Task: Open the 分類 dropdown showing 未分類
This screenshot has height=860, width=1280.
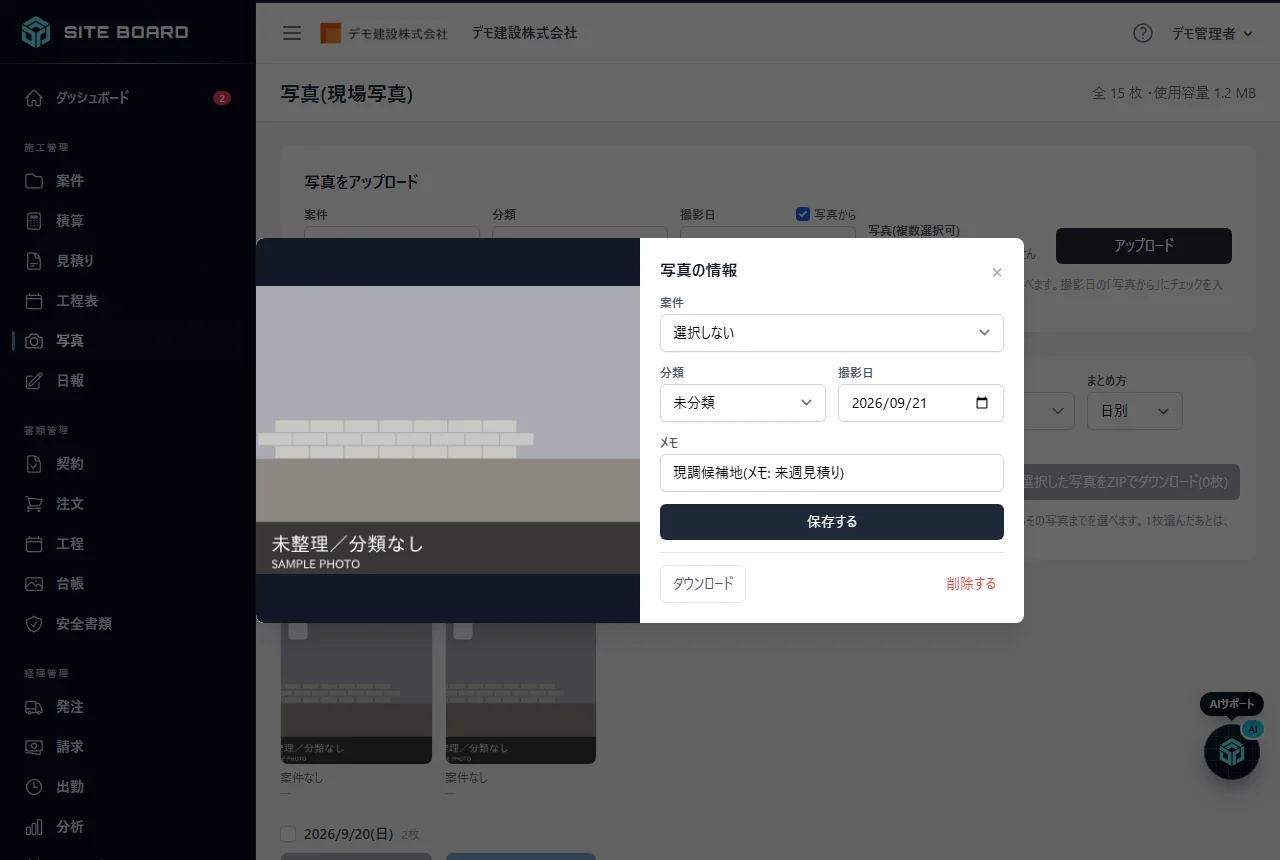Action: (743, 403)
